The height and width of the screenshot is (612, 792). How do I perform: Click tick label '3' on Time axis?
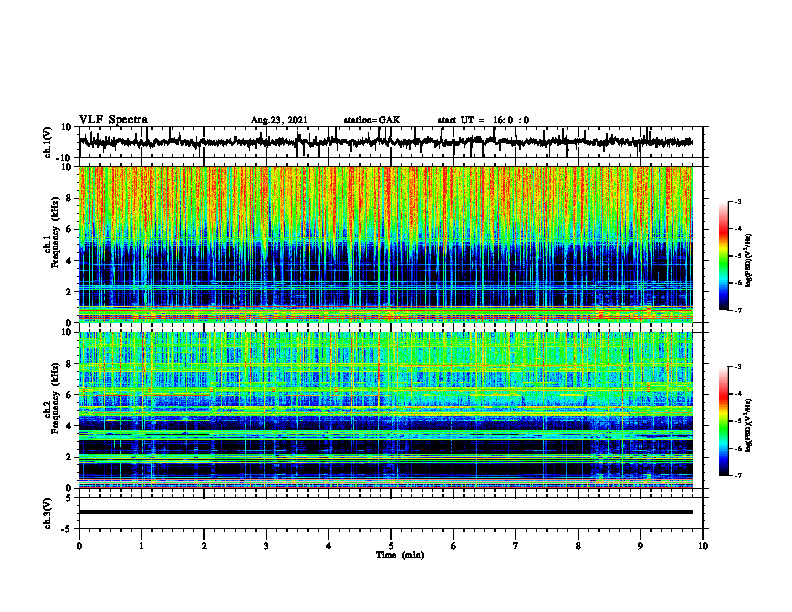[266, 546]
